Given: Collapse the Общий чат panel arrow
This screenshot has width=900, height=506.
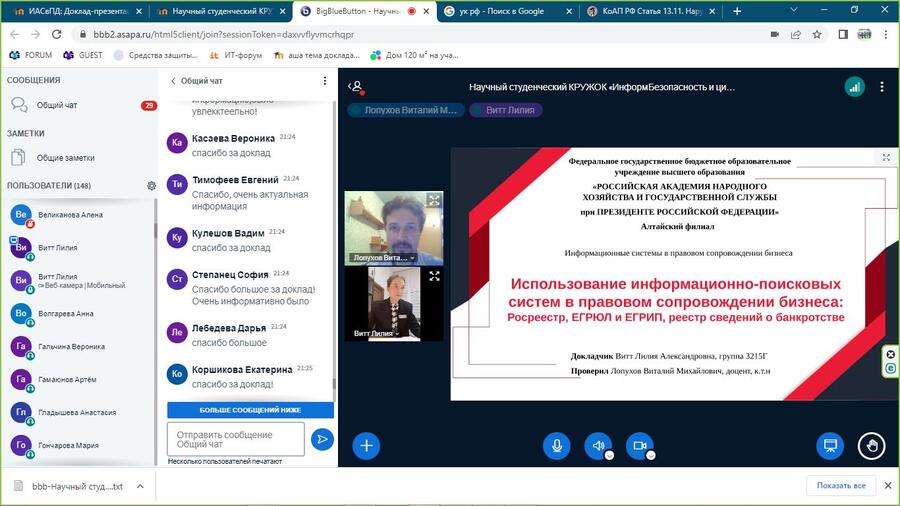Looking at the screenshot, I should 173,81.
